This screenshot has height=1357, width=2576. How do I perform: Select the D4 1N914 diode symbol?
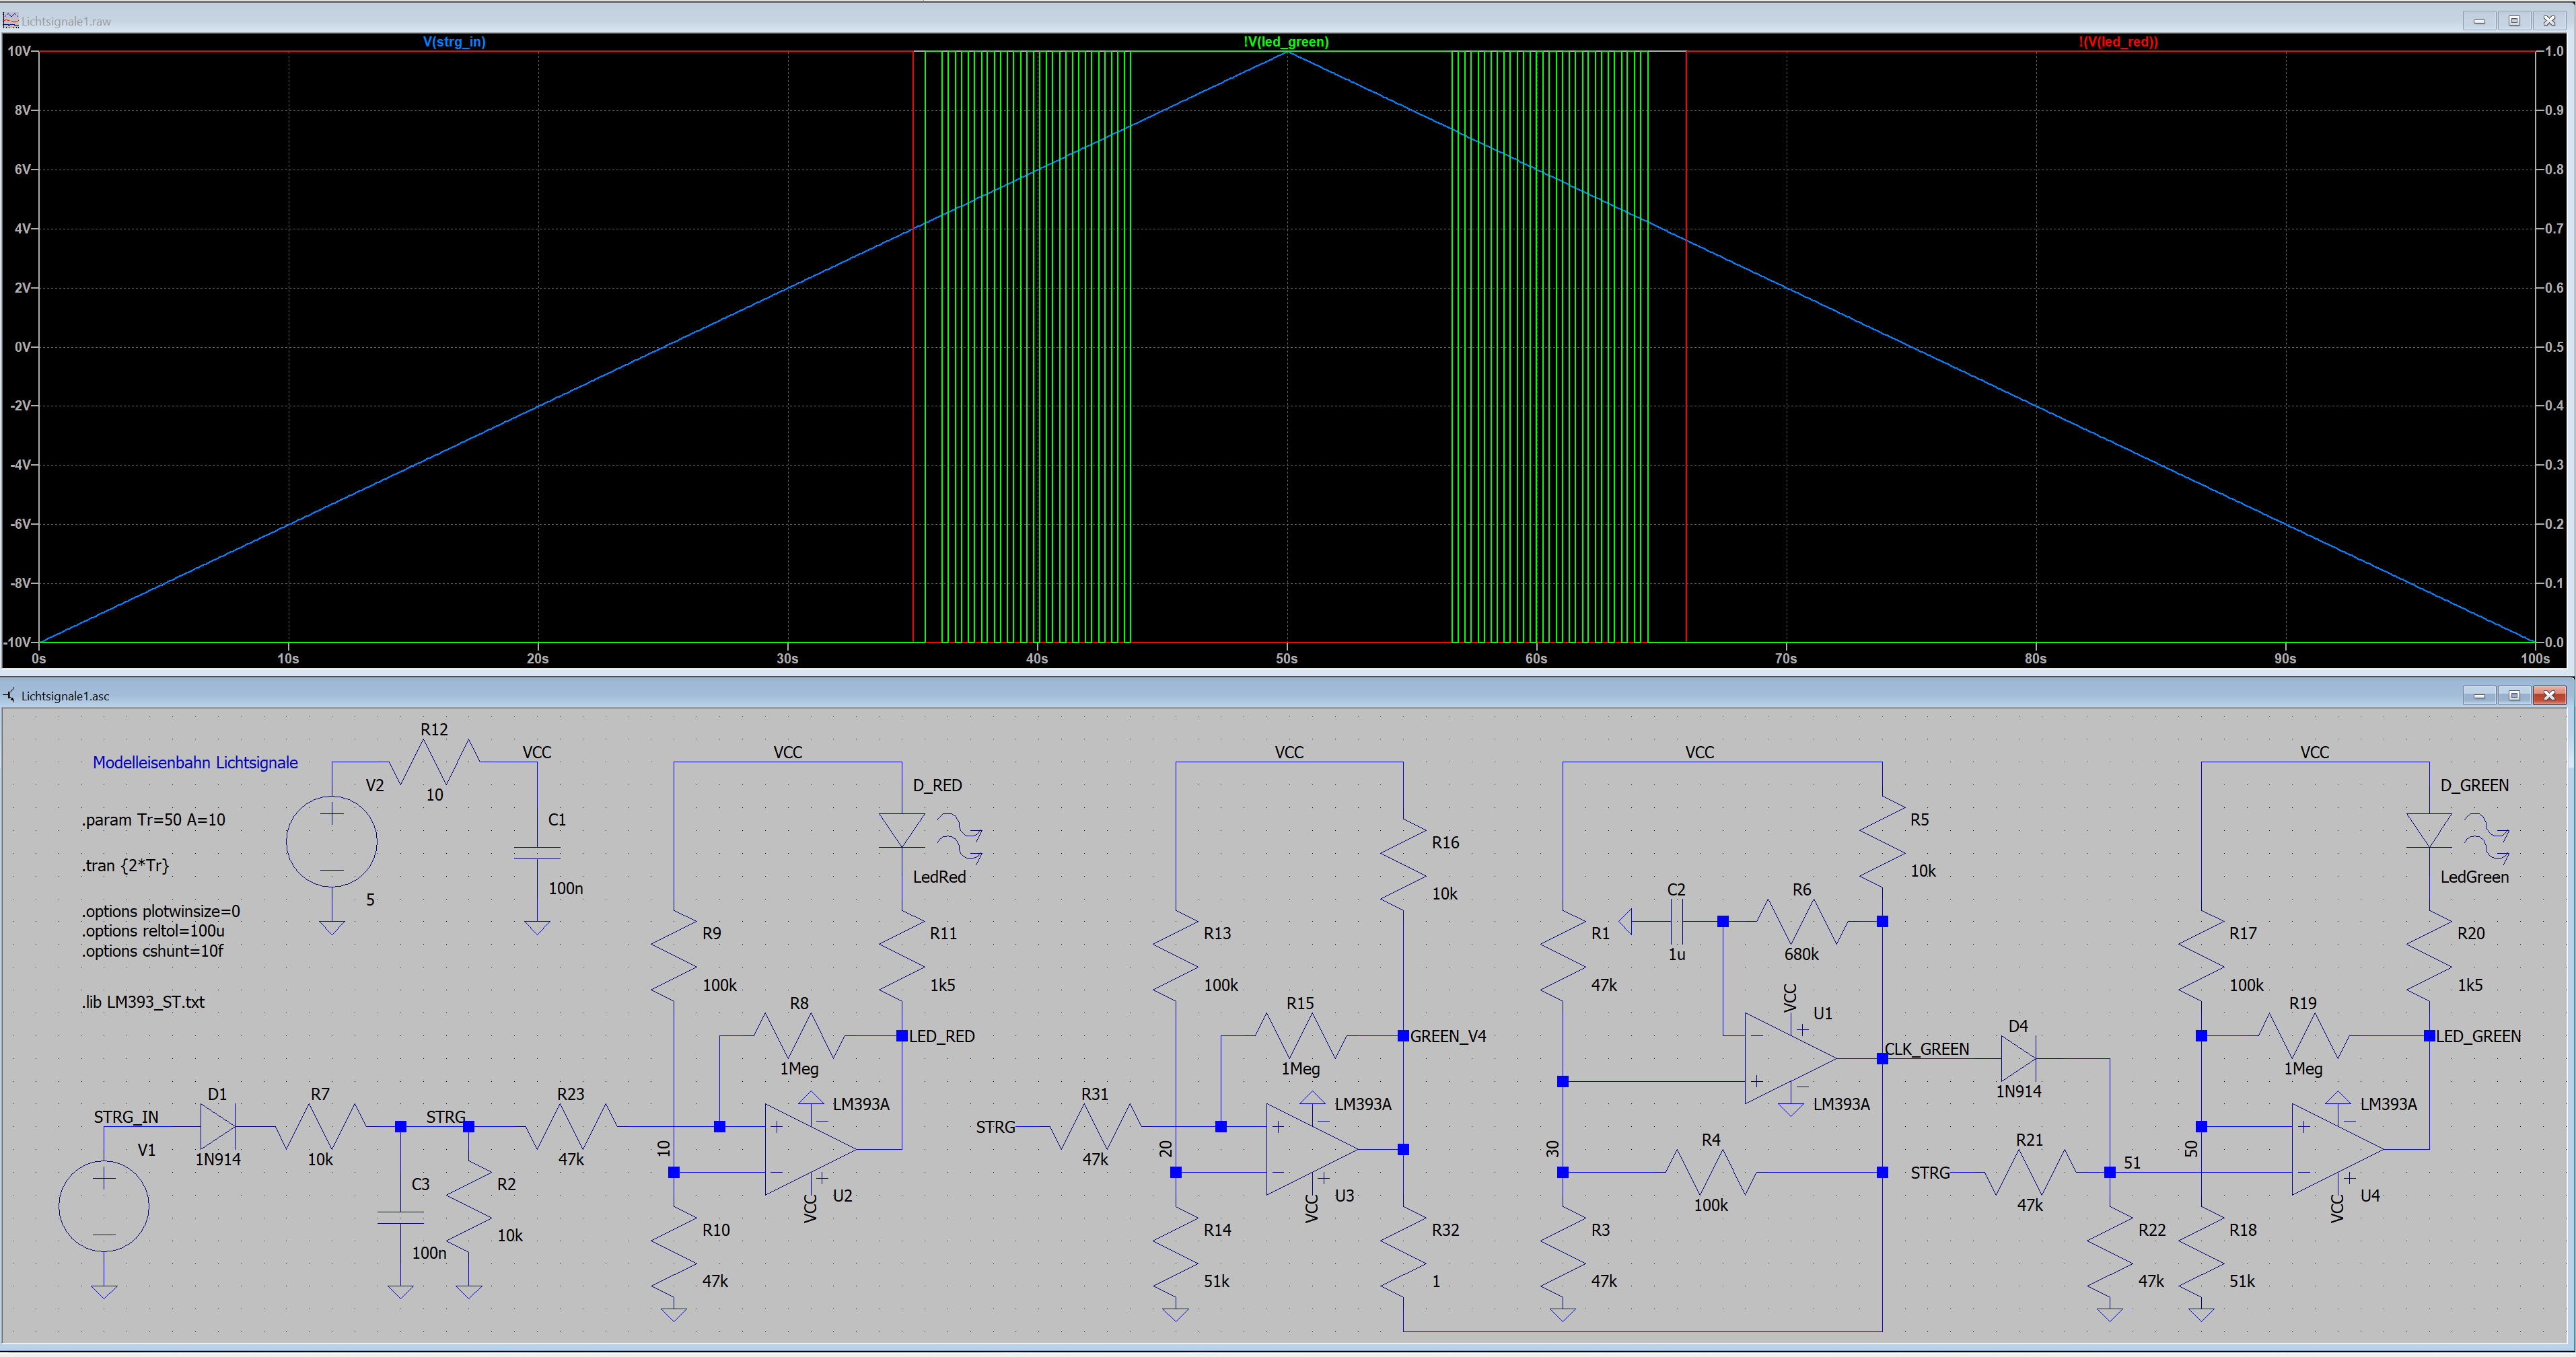[2018, 1058]
